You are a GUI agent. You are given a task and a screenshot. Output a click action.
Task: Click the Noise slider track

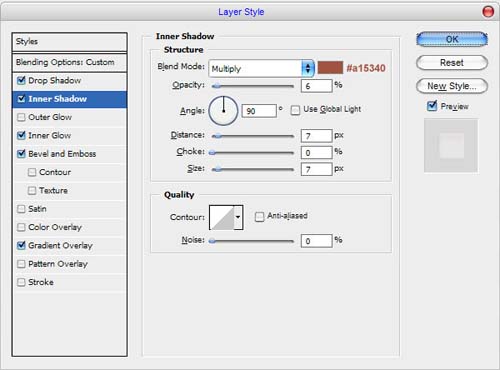(252, 241)
